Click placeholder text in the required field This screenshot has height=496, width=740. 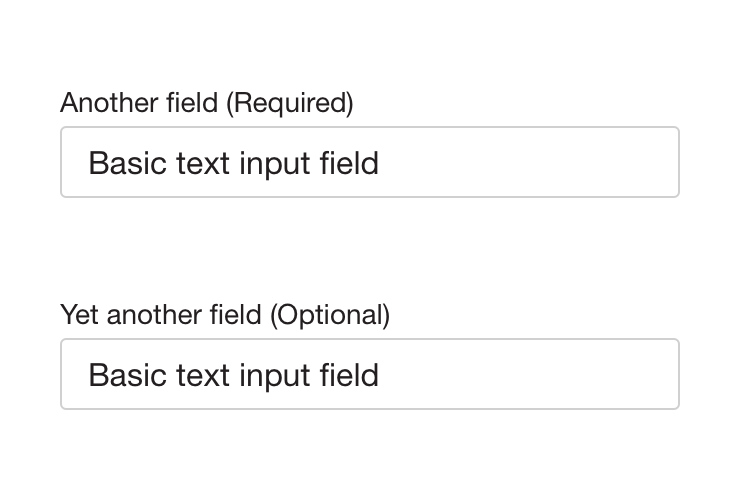coord(234,162)
